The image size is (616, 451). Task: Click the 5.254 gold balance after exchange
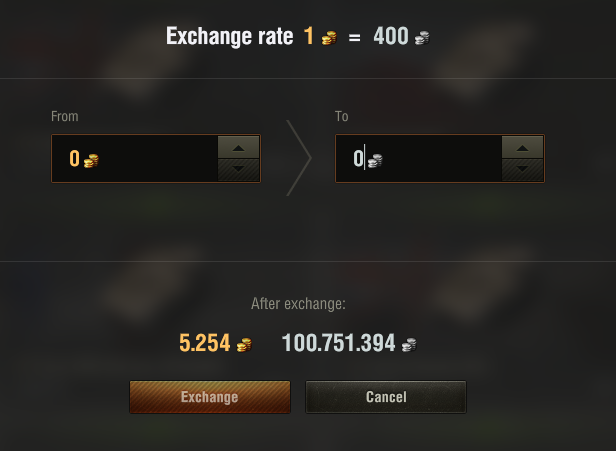pyautogui.click(x=205, y=343)
